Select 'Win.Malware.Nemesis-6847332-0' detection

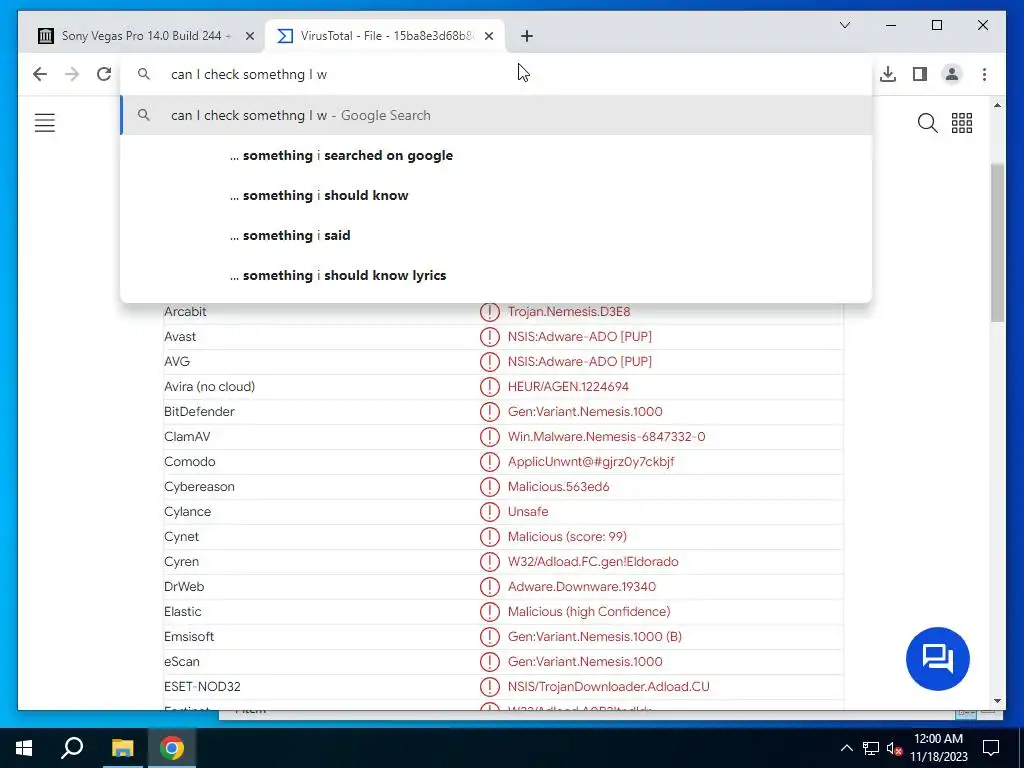(x=607, y=436)
